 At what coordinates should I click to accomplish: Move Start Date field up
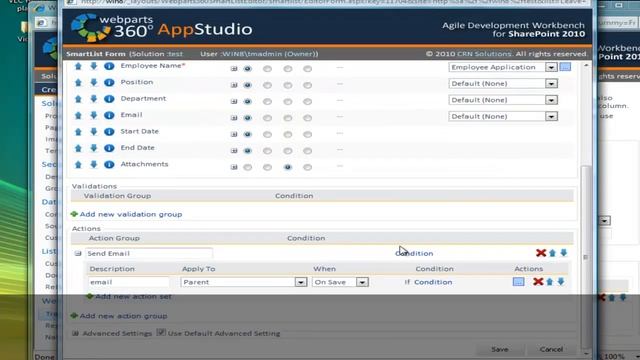click(78, 132)
